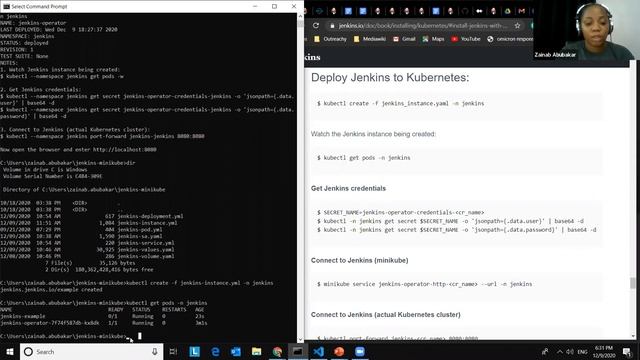Click the Command Prompt scrollbar up arrow
The image size is (640, 360).
(301, 16)
